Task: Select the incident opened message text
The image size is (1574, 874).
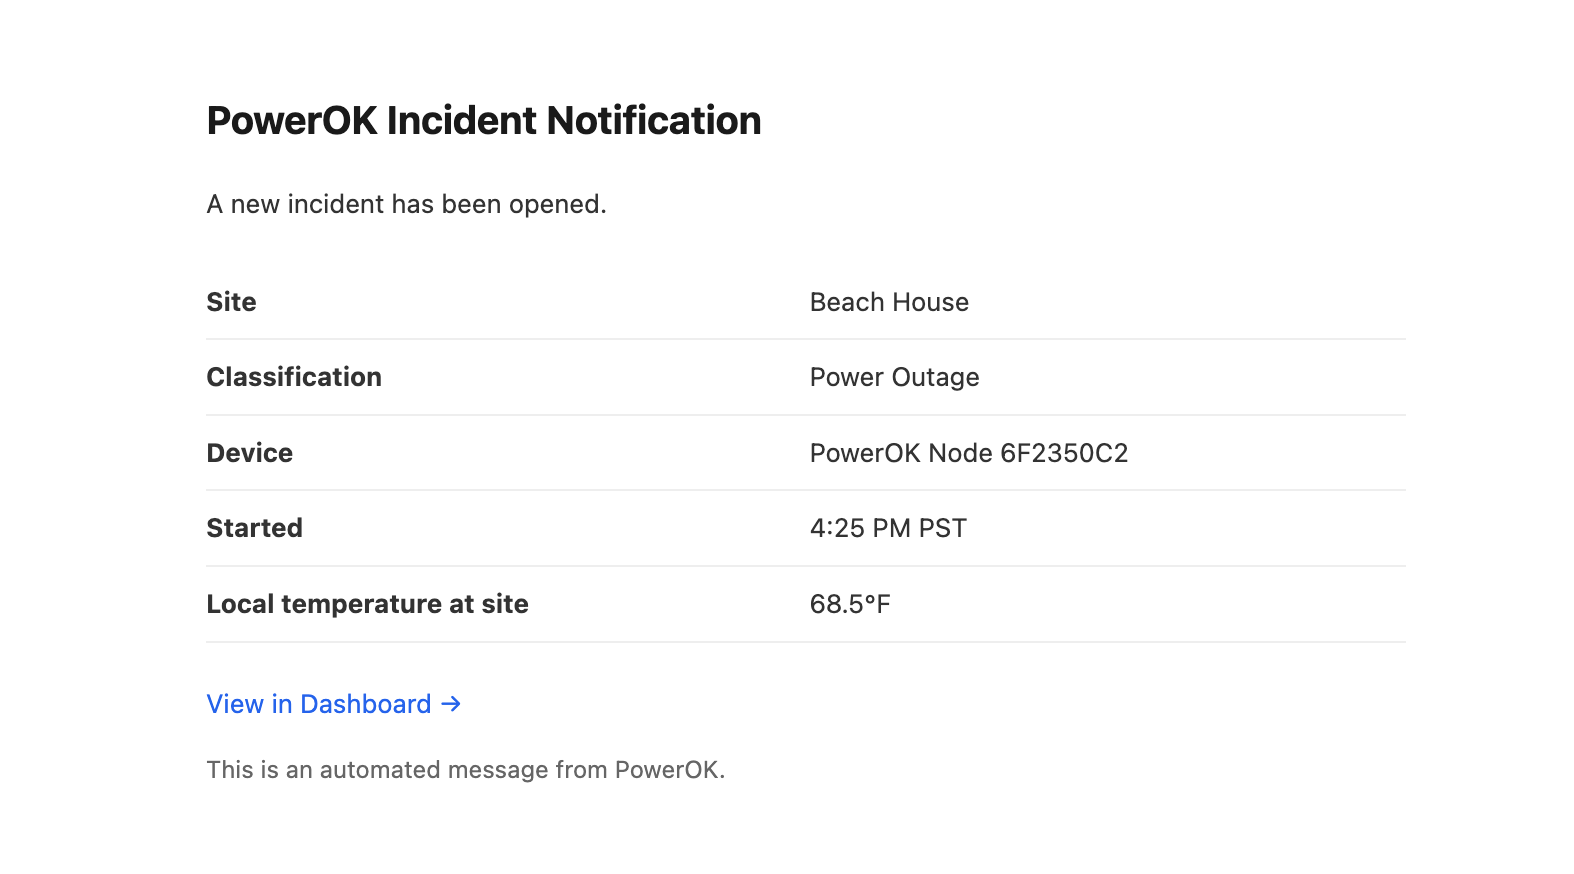Action: tap(405, 204)
